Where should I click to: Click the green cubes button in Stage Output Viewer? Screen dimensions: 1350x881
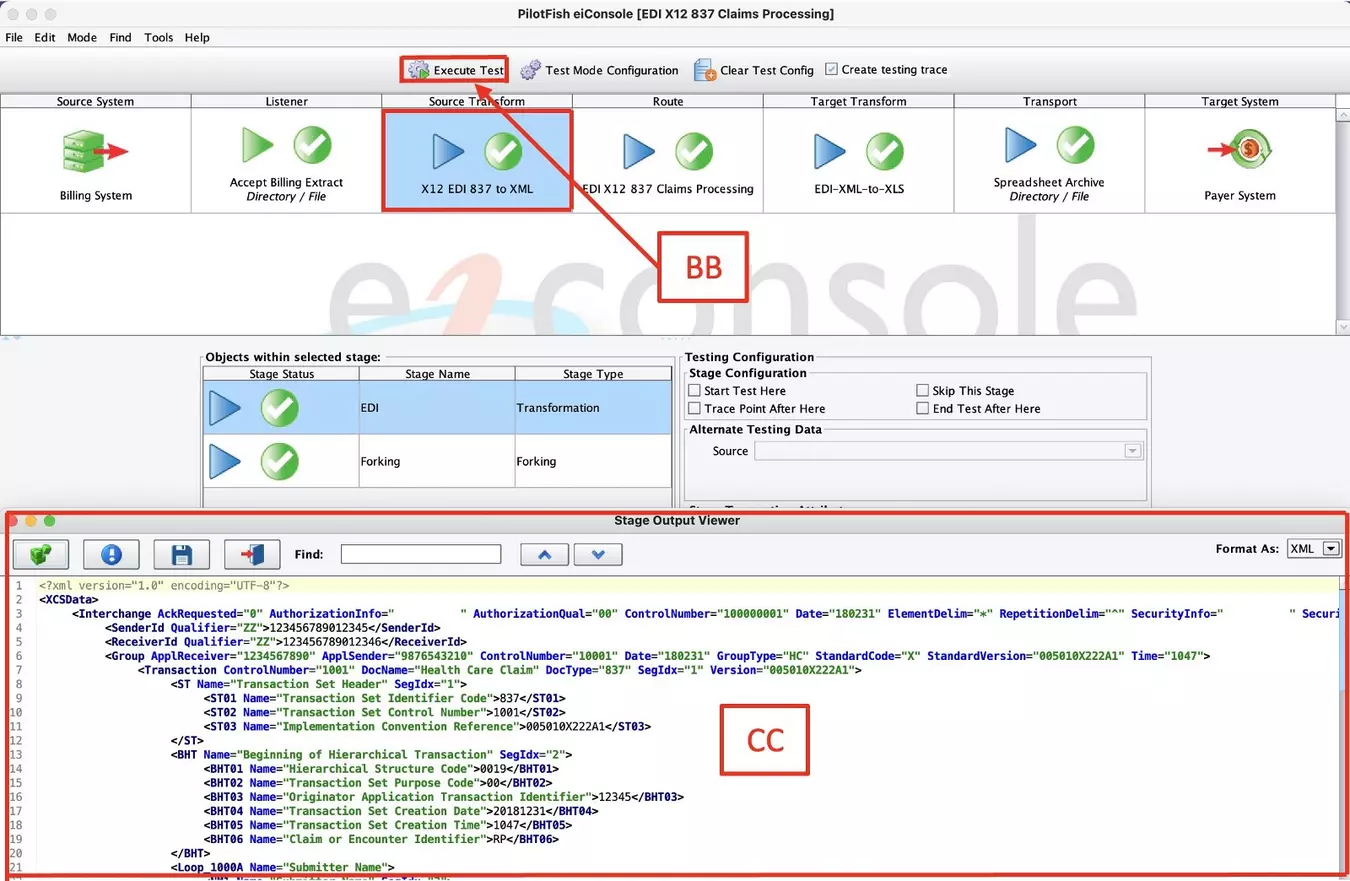tap(40, 554)
